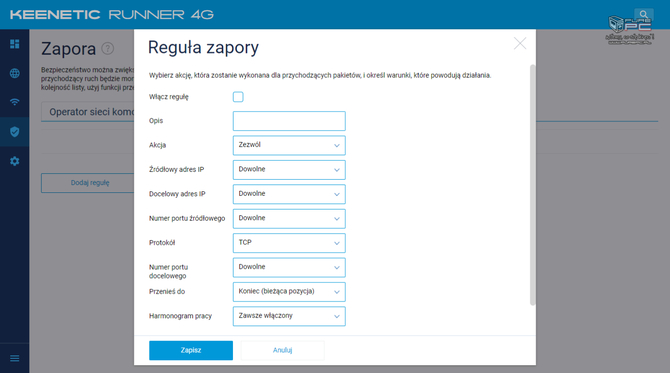Screen dimensions: 670x373
Task: Select the Operator sieci komórkowej tab
Action: (88, 112)
